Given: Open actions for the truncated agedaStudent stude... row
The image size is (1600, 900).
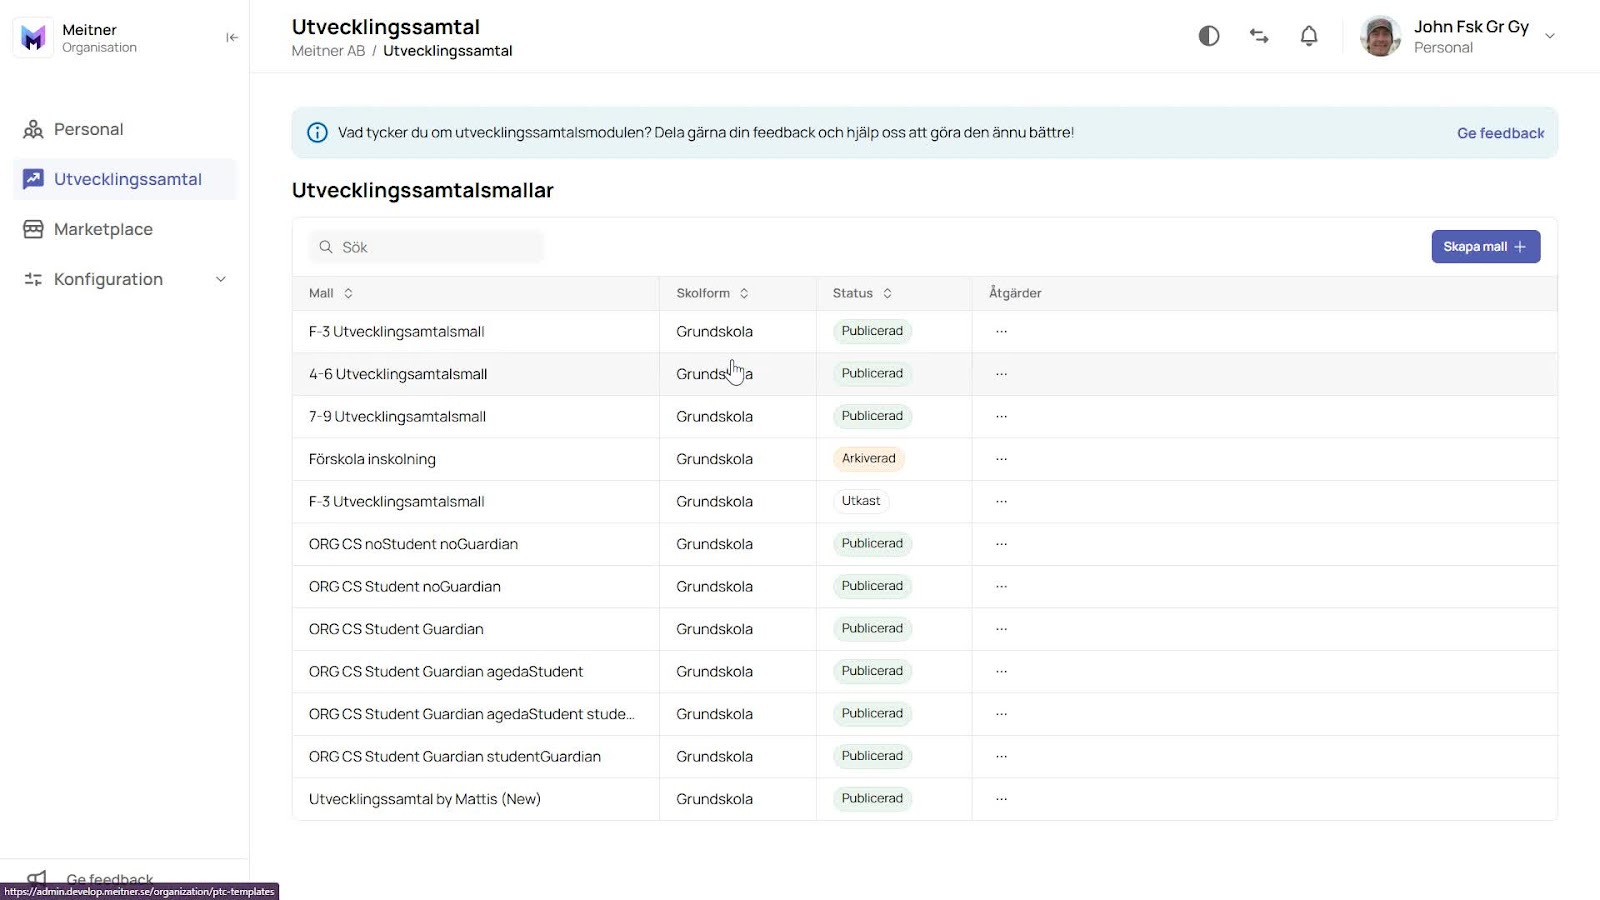Looking at the screenshot, I should point(1001,714).
